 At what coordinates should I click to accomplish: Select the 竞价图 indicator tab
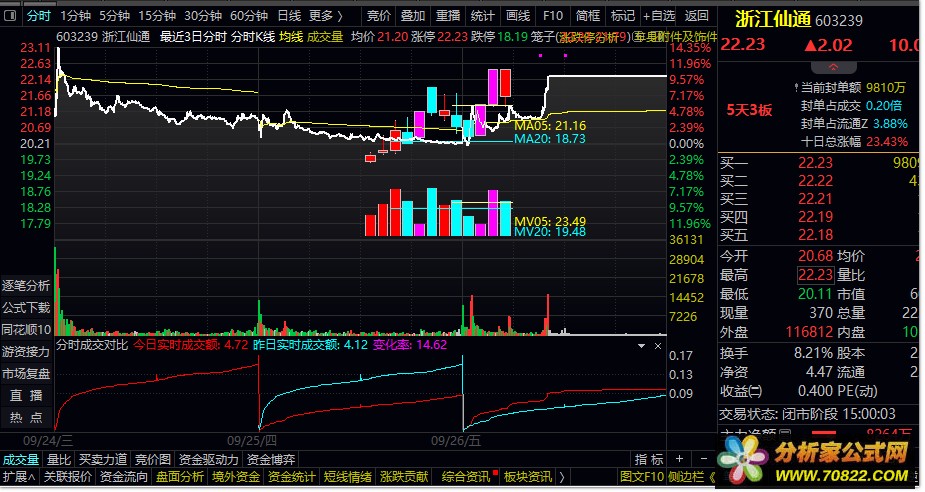point(153,460)
